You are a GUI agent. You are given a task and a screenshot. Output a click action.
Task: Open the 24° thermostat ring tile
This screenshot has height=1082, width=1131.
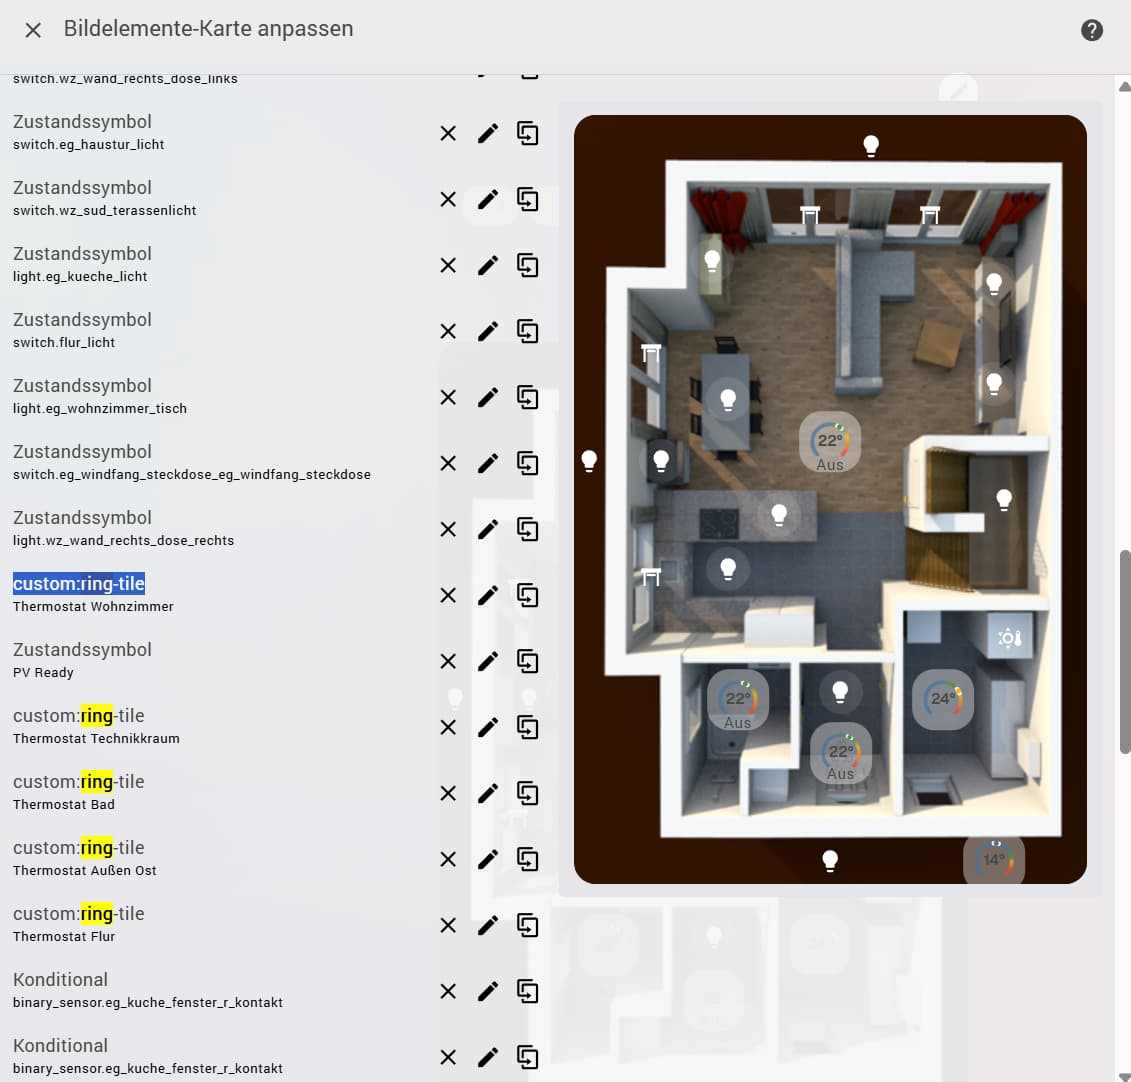[943, 698]
